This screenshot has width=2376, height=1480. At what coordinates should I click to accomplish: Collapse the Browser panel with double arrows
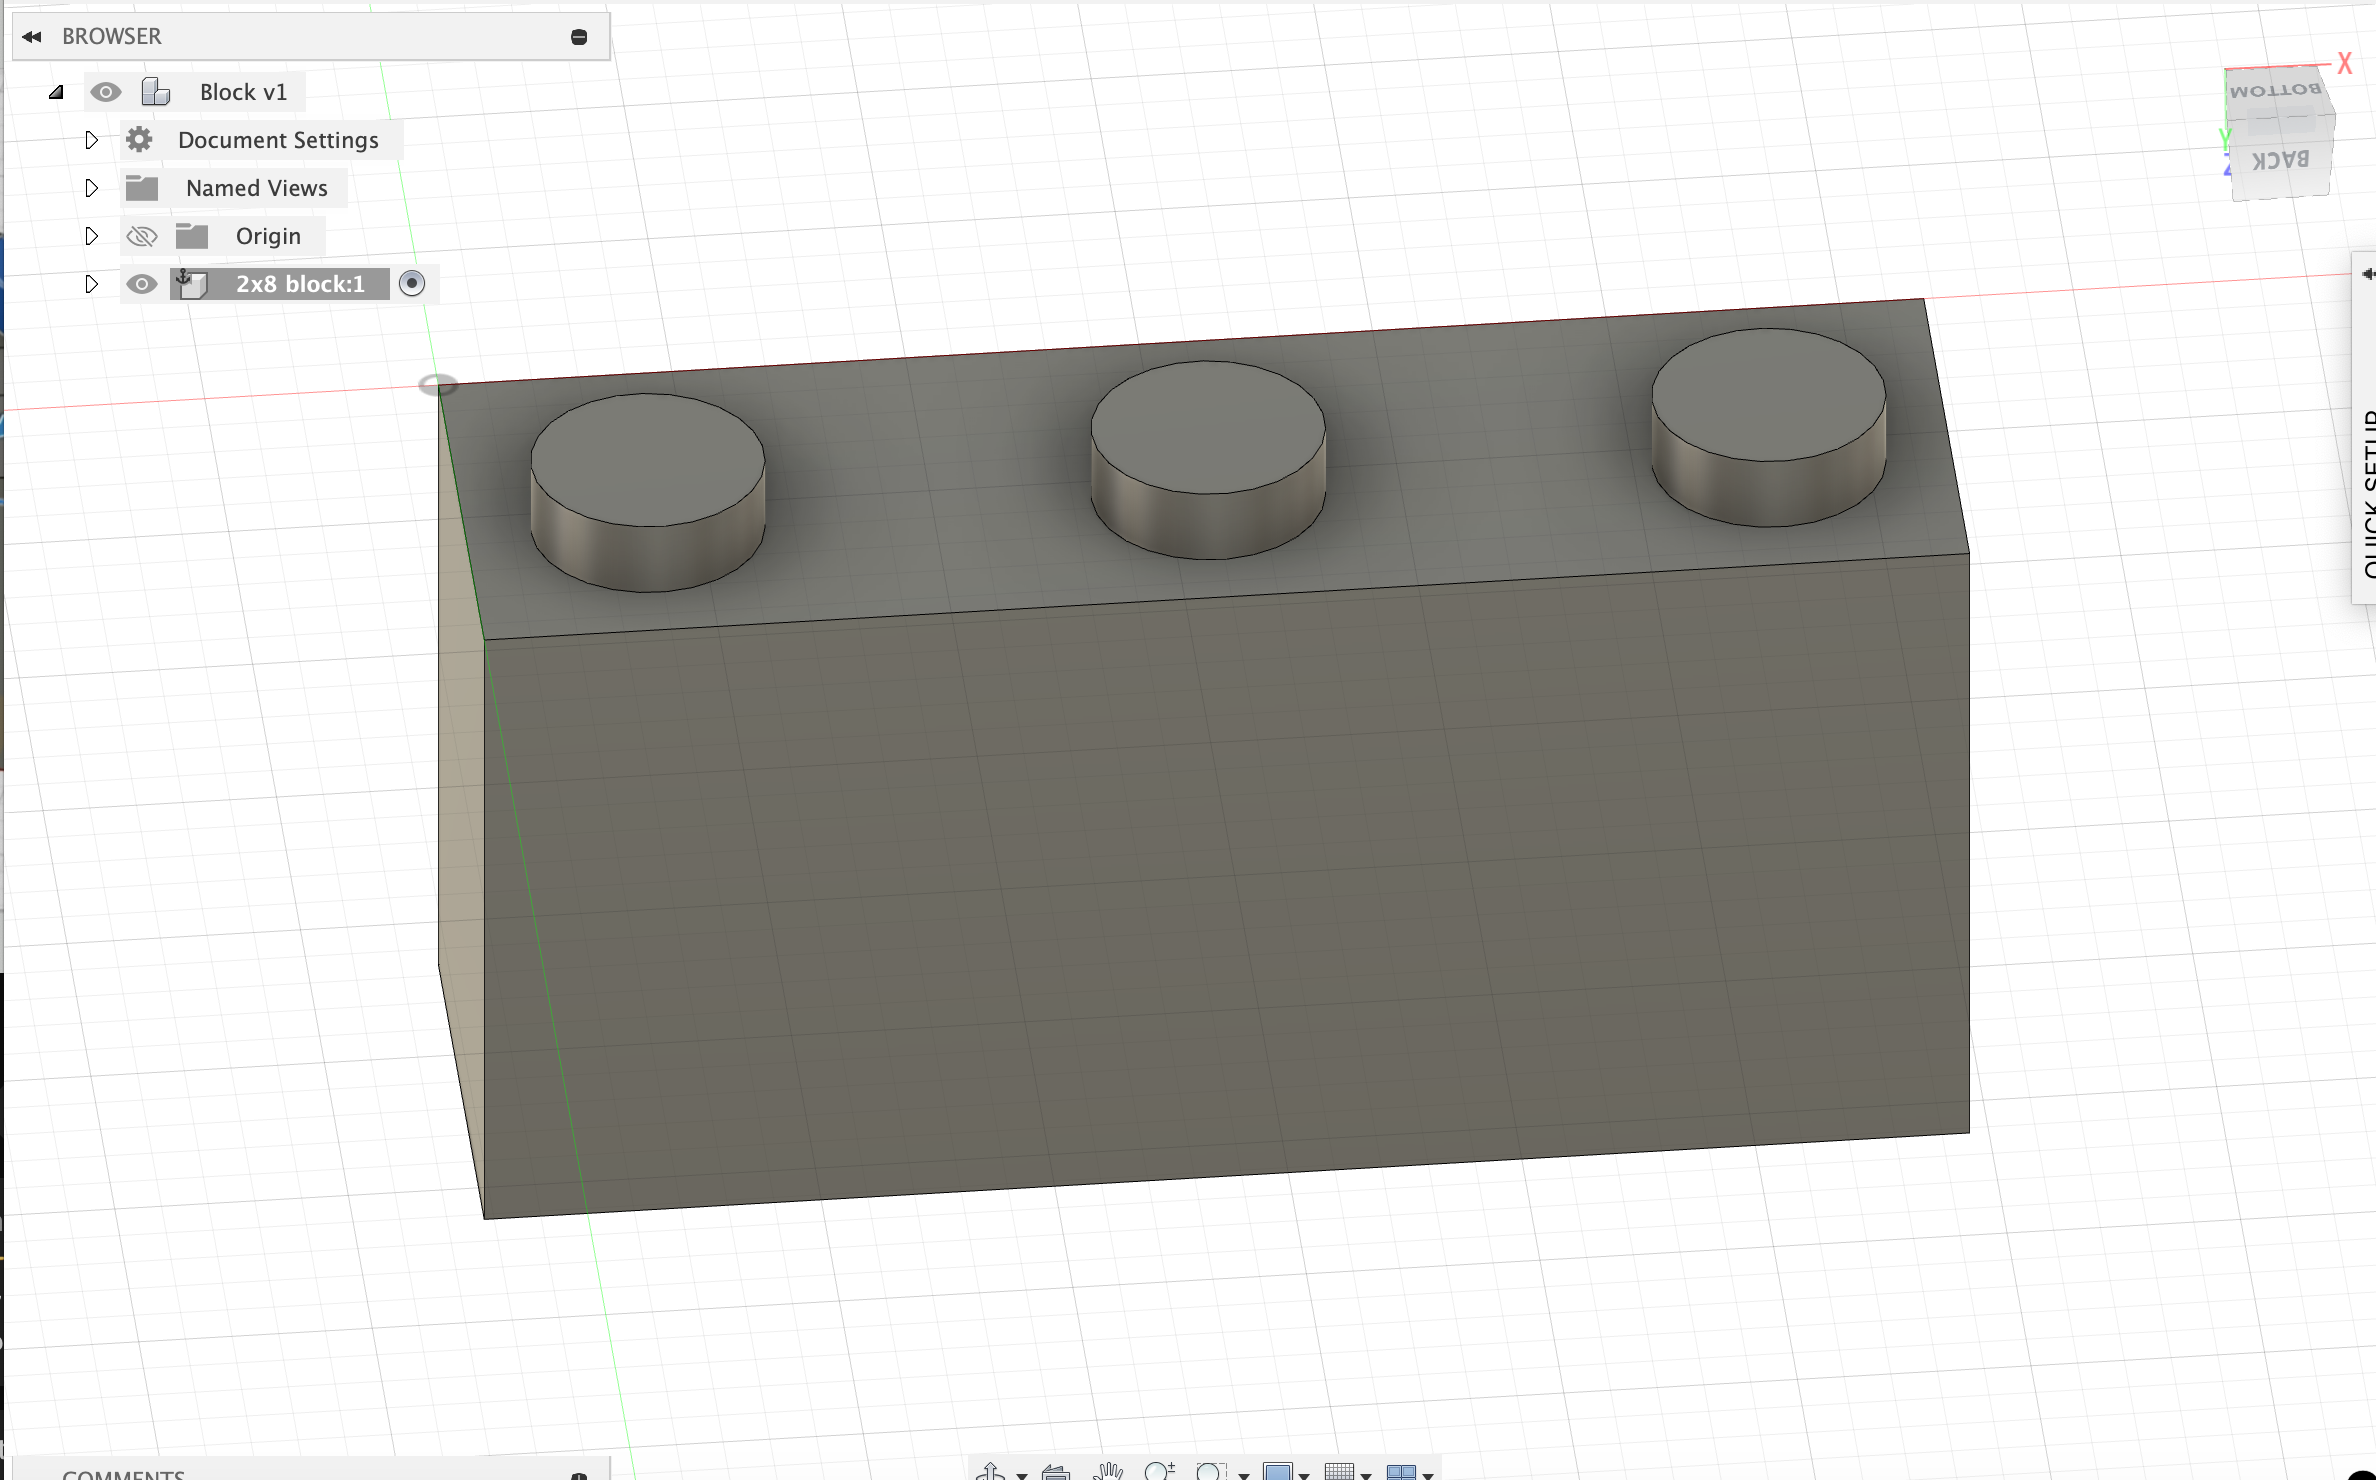click(32, 37)
